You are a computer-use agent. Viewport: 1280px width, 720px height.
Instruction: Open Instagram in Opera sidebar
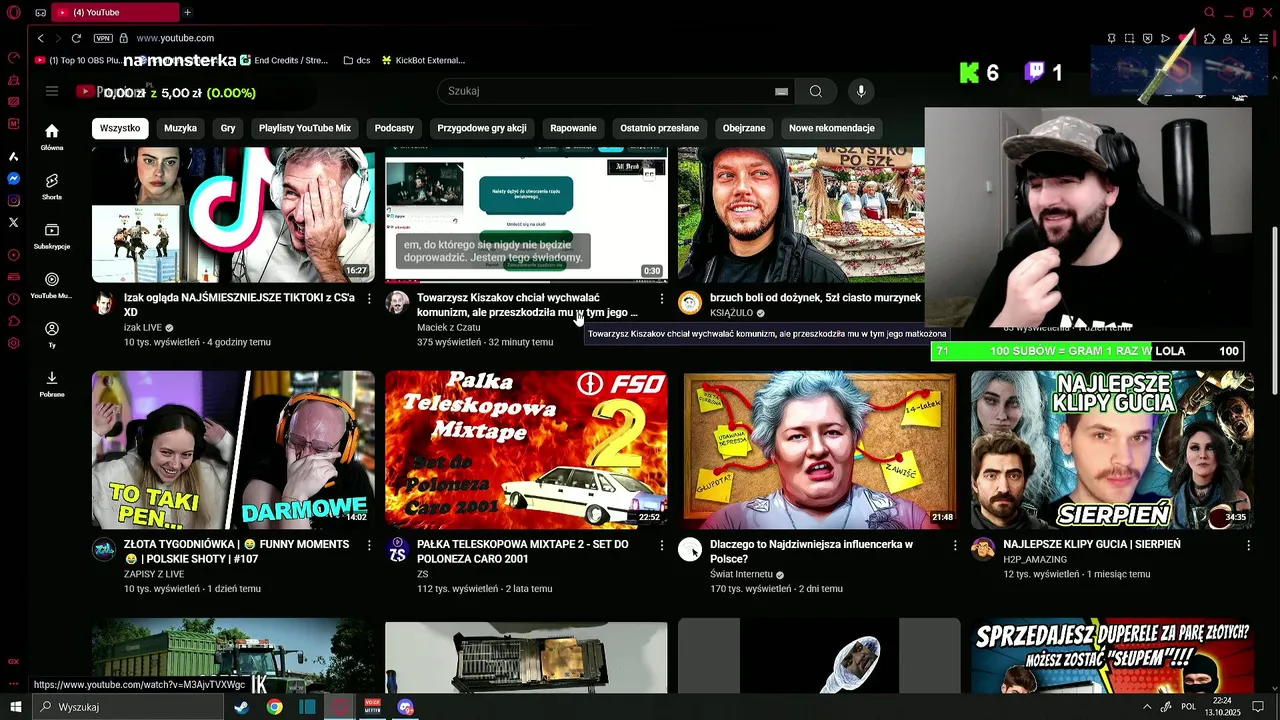point(14,200)
